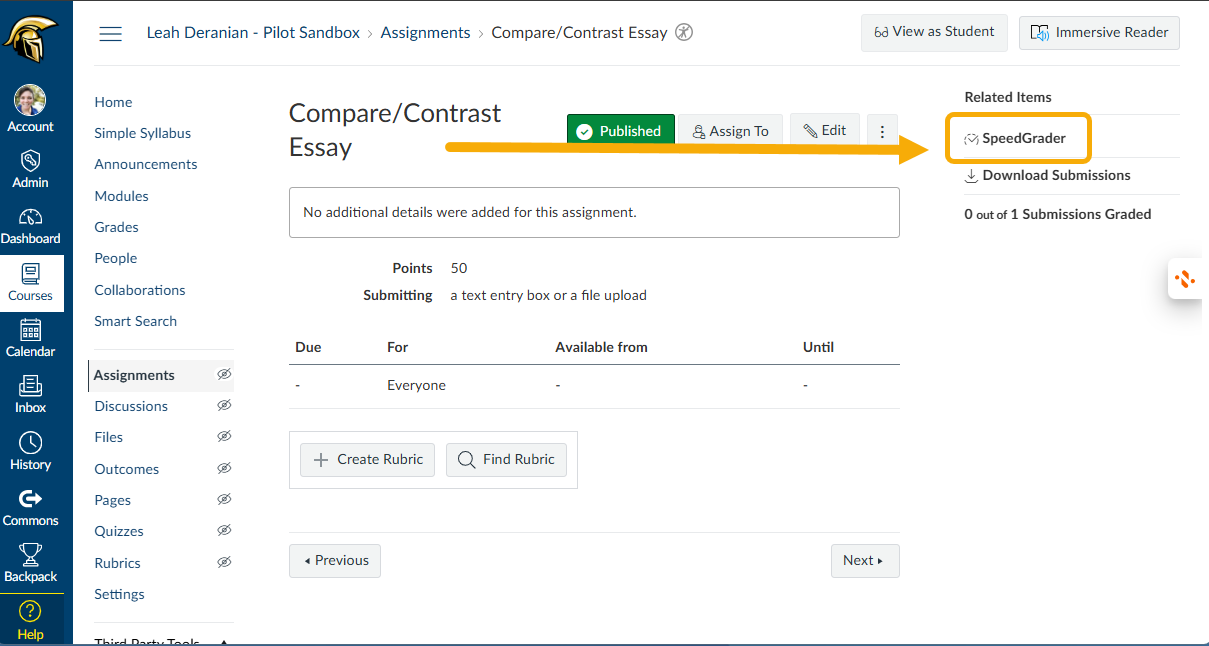Open Simple Syllabus in course menu
The height and width of the screenshot is (646, 1209).
coord(142,133)
